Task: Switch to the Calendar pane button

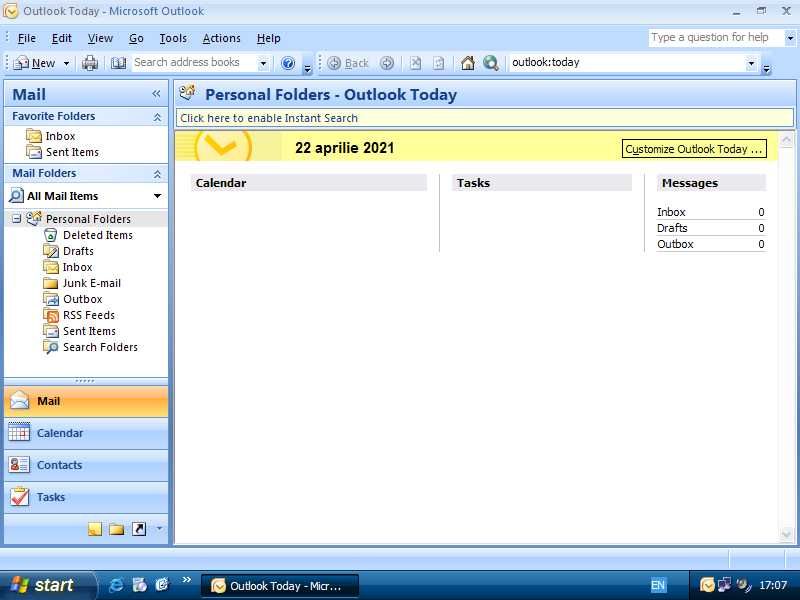Action: (86, 433)
